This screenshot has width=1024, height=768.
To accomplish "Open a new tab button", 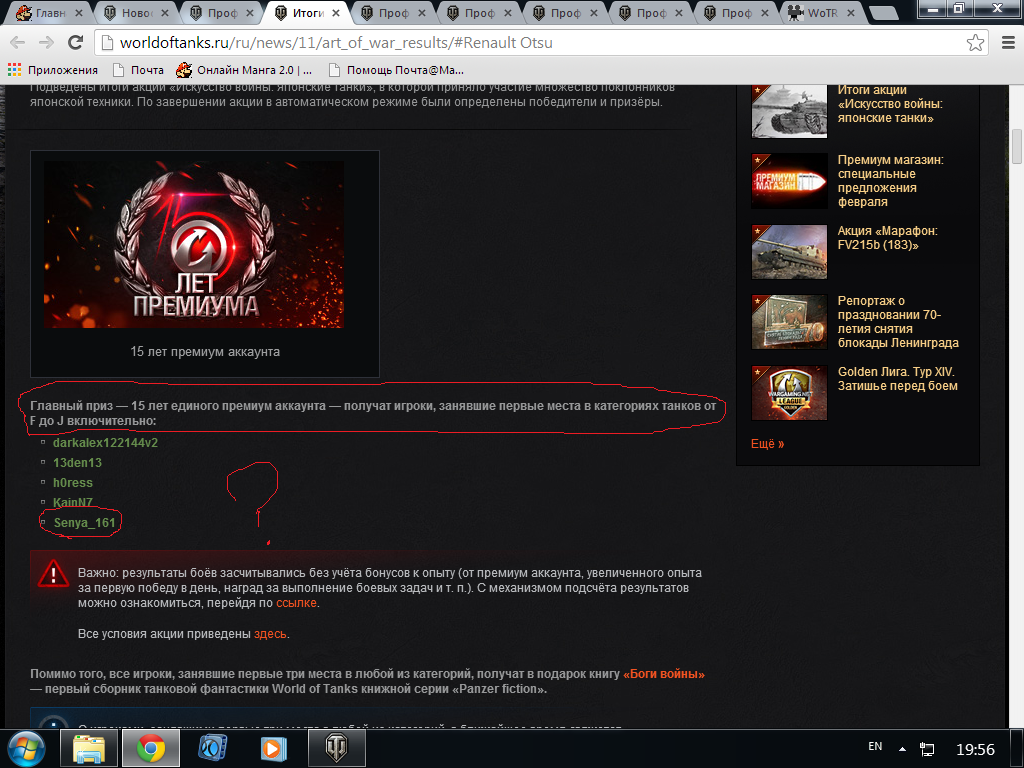I will [884, 12].
